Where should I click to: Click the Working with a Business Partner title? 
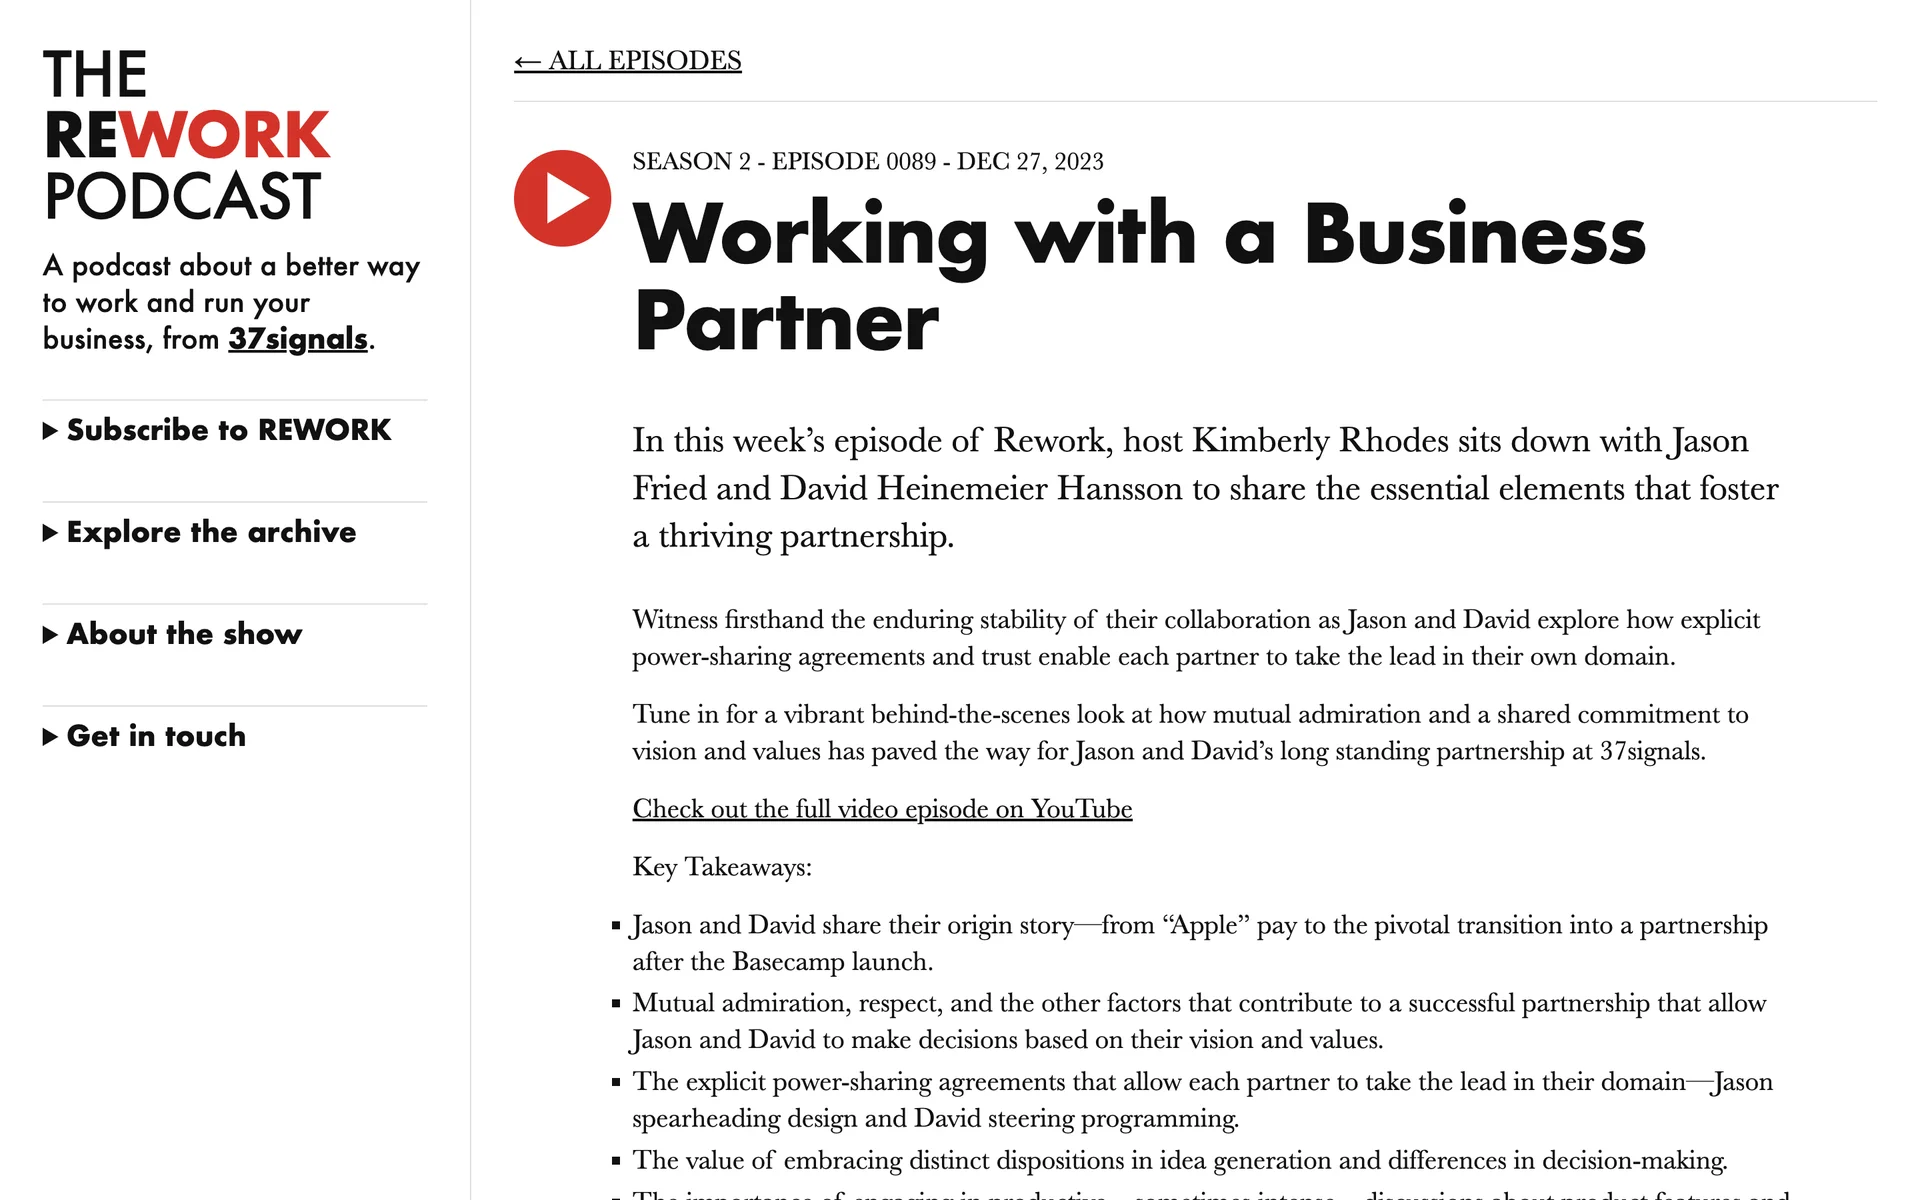(x=1138, y=276)
